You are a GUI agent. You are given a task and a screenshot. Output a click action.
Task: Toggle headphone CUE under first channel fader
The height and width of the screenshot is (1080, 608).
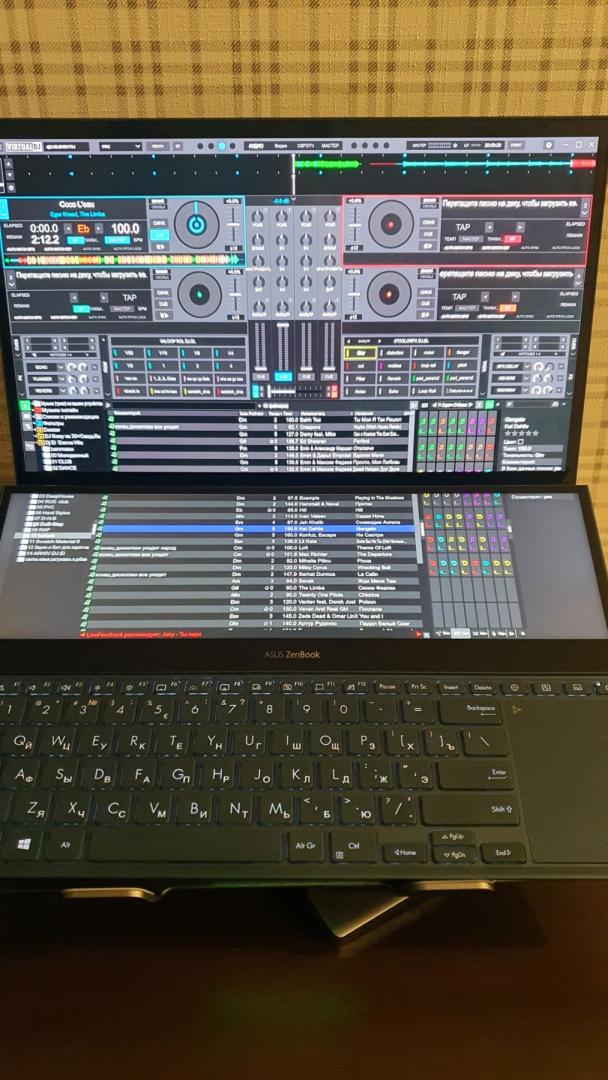(x=261, y=377)
